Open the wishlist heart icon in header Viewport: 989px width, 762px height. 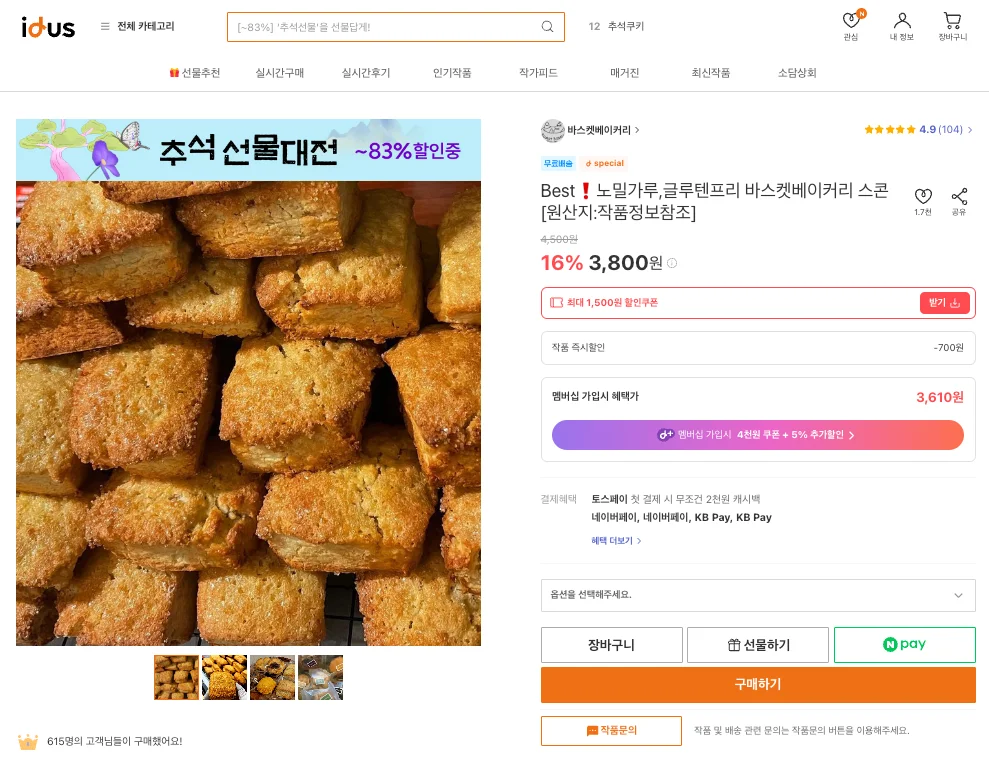tap(851, 21)
